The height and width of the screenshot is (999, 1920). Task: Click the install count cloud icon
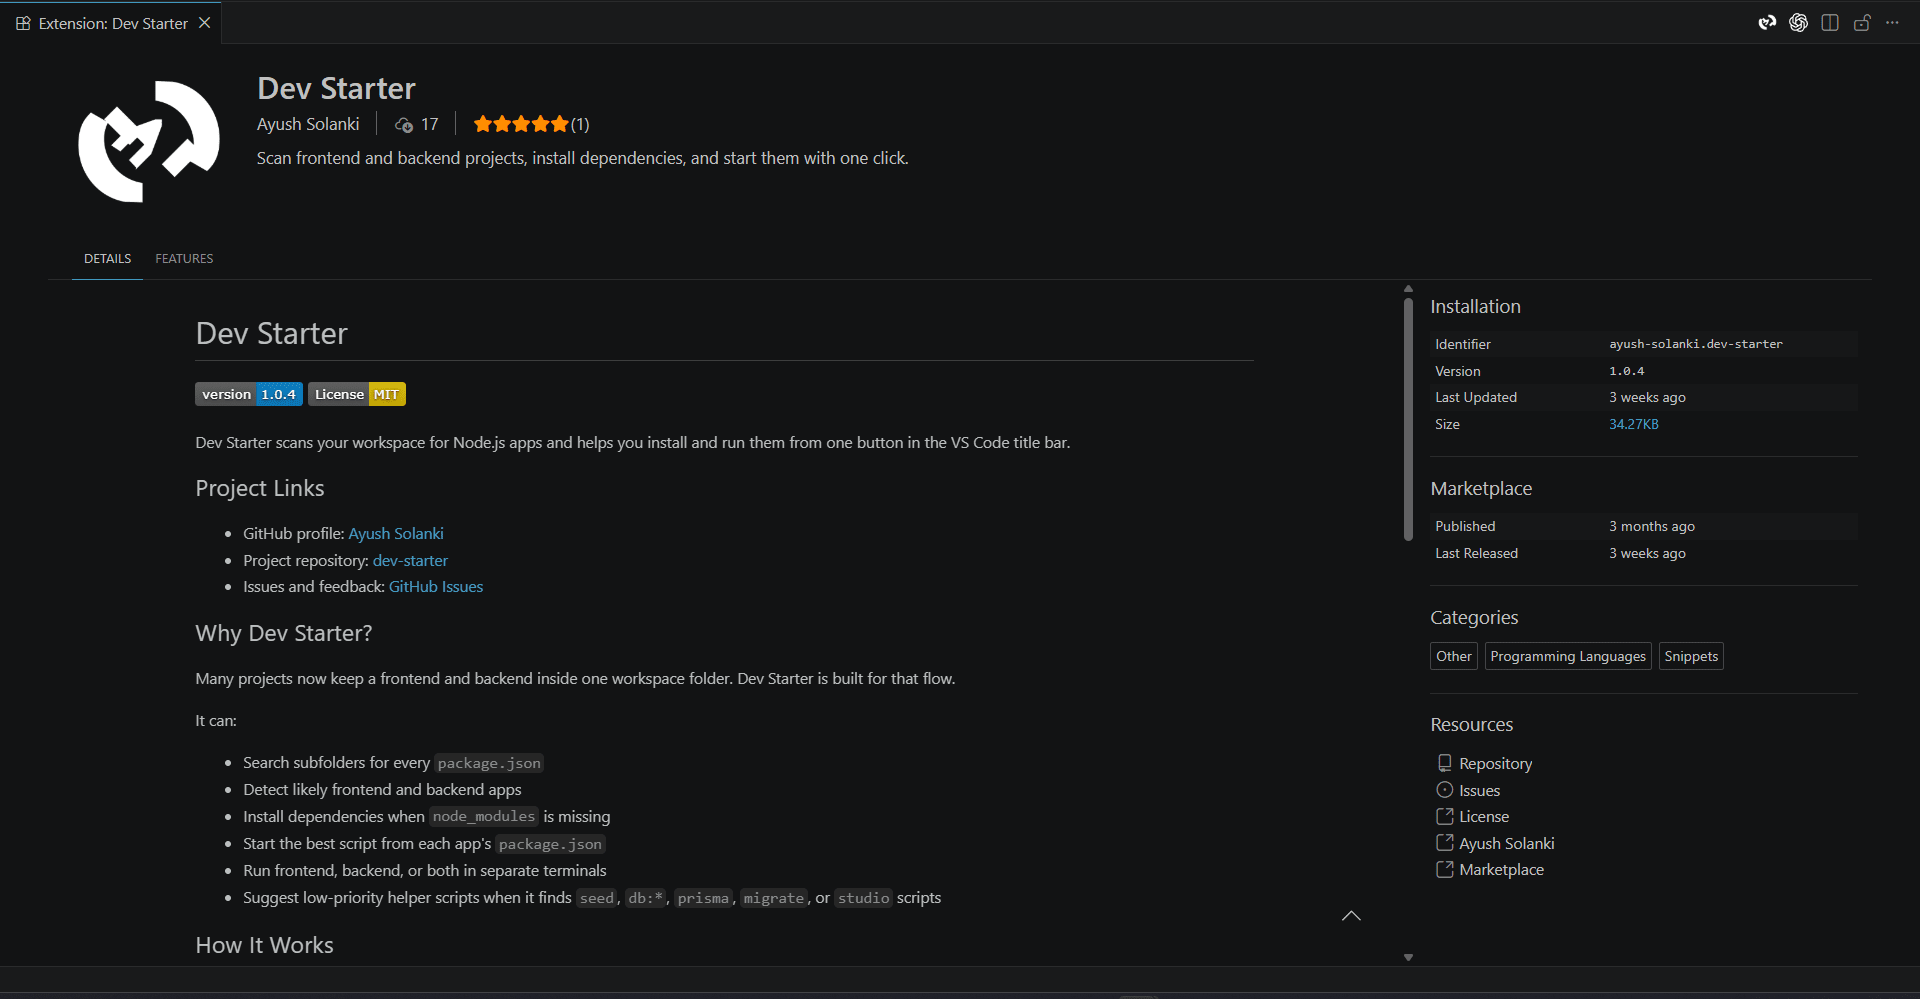coord(404,124)
